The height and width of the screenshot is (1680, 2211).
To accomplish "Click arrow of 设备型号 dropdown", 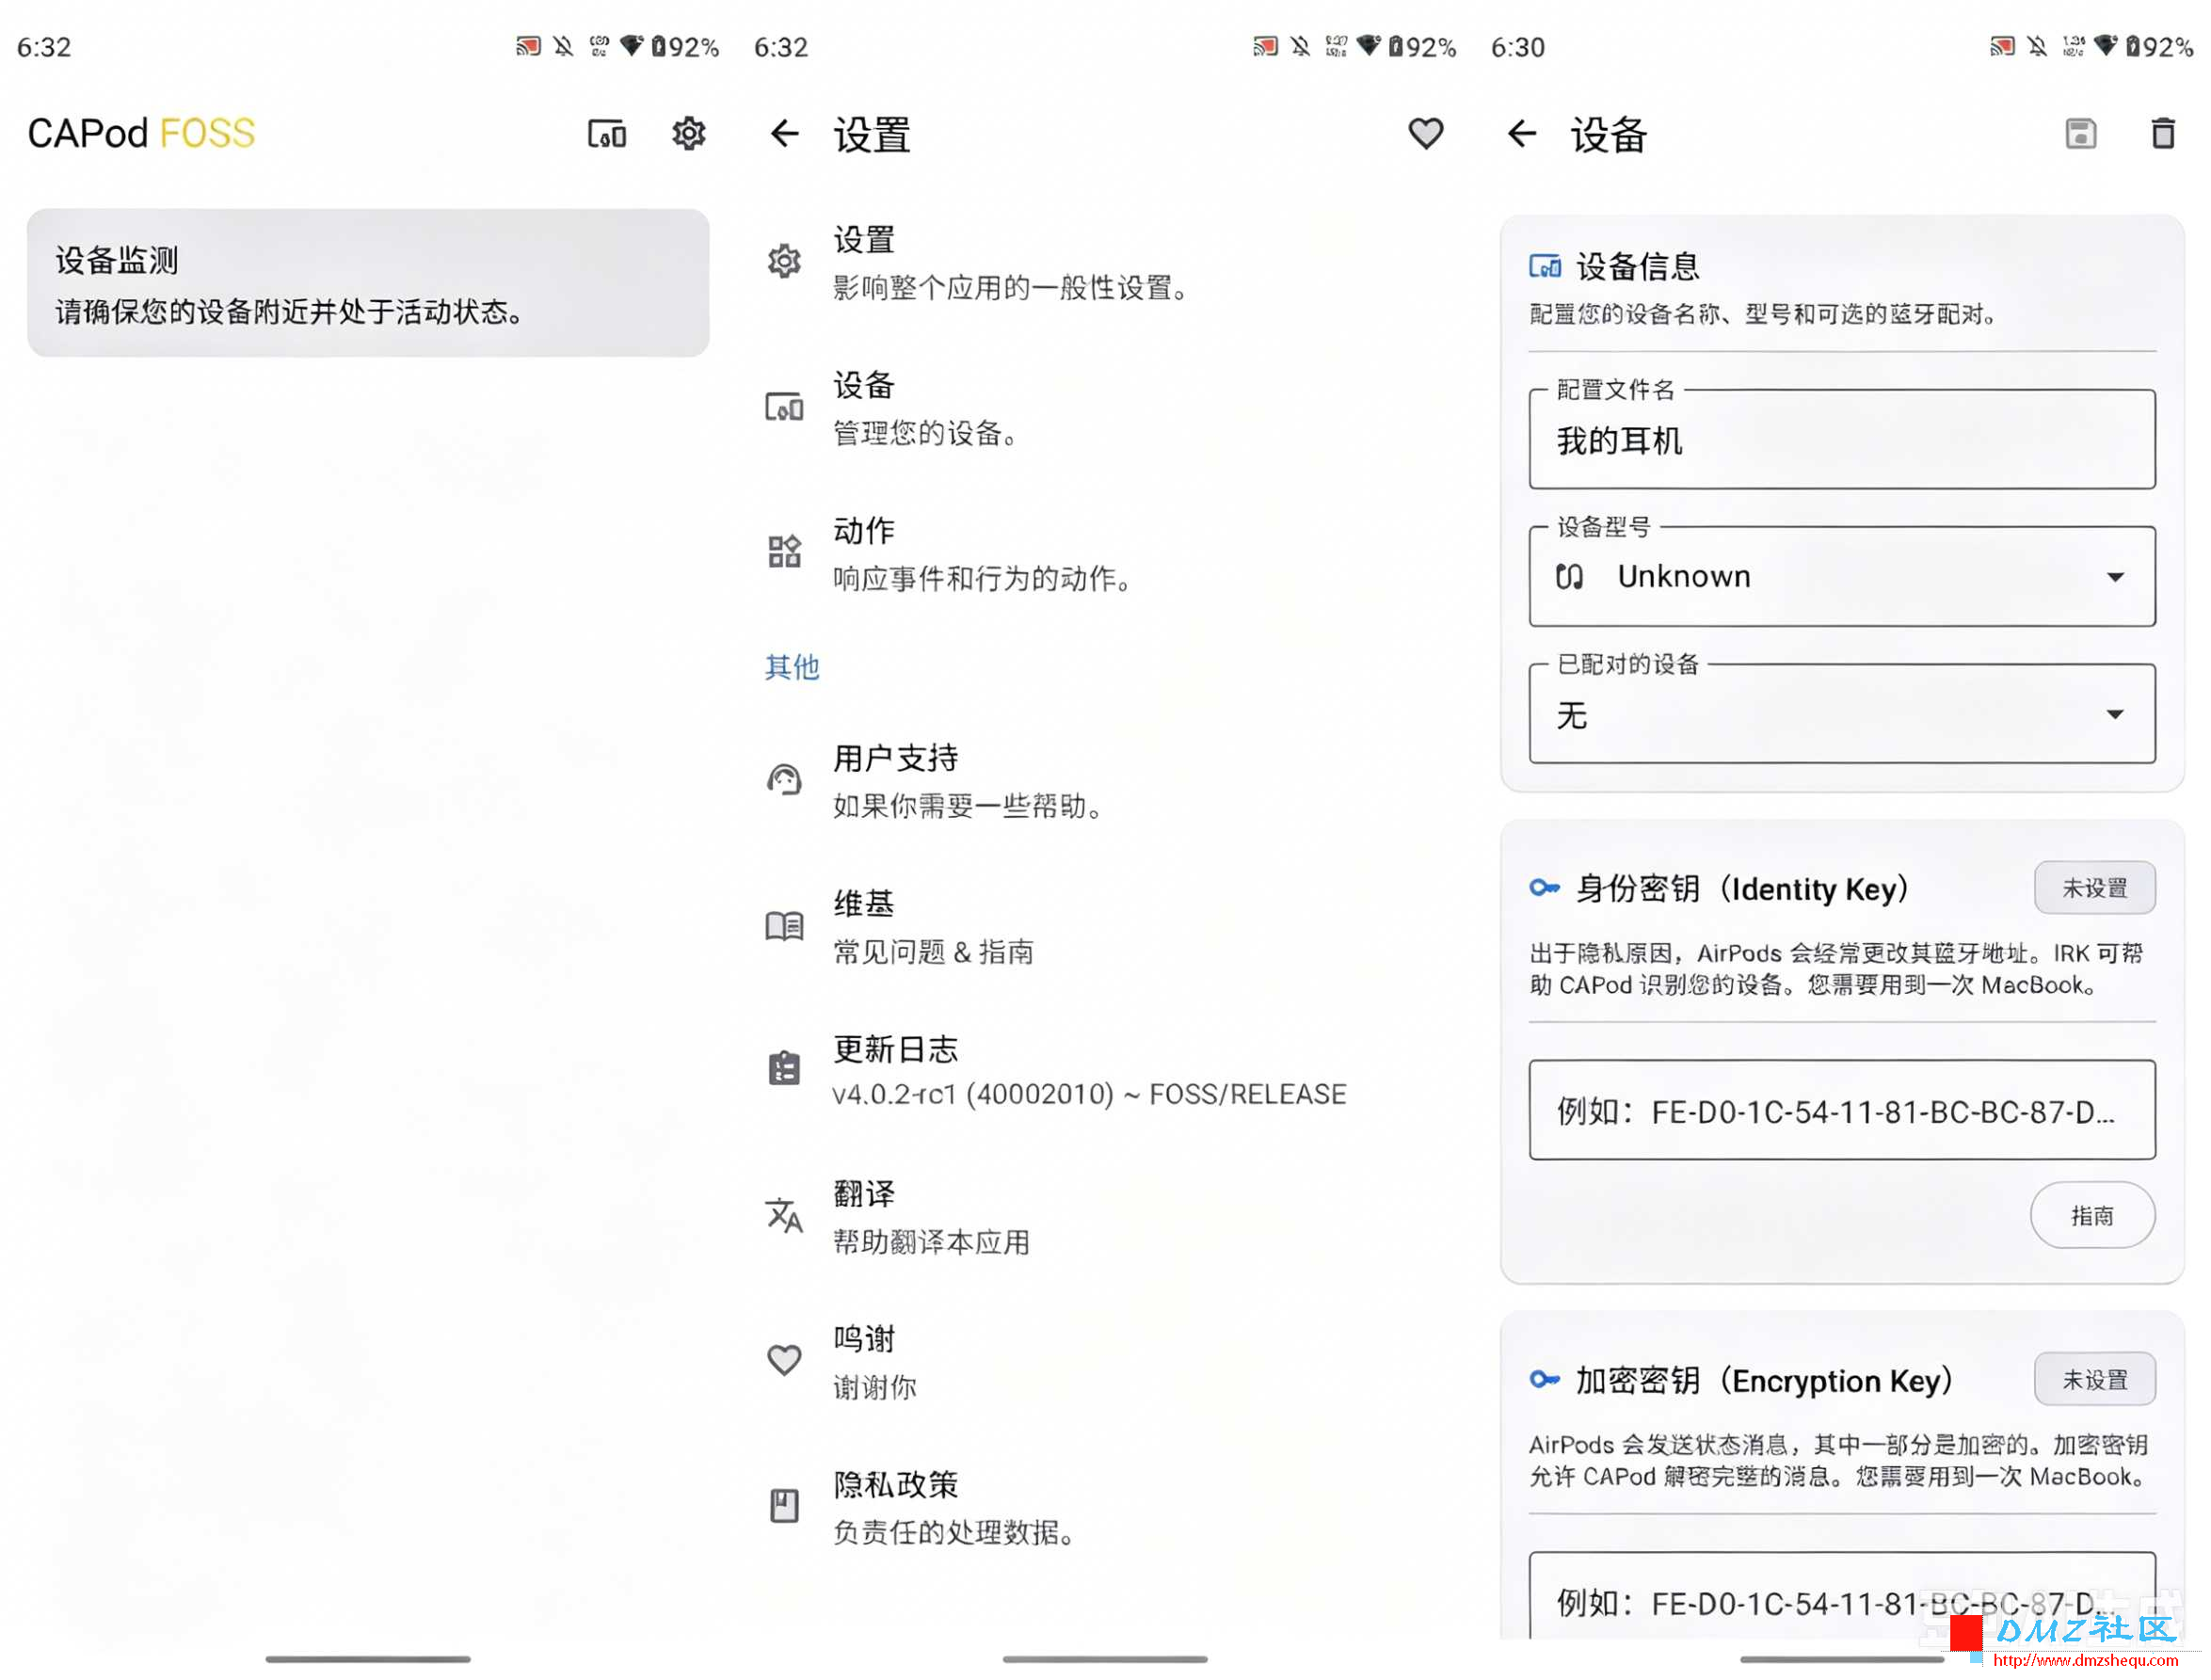I will [x=2115, y=578].
